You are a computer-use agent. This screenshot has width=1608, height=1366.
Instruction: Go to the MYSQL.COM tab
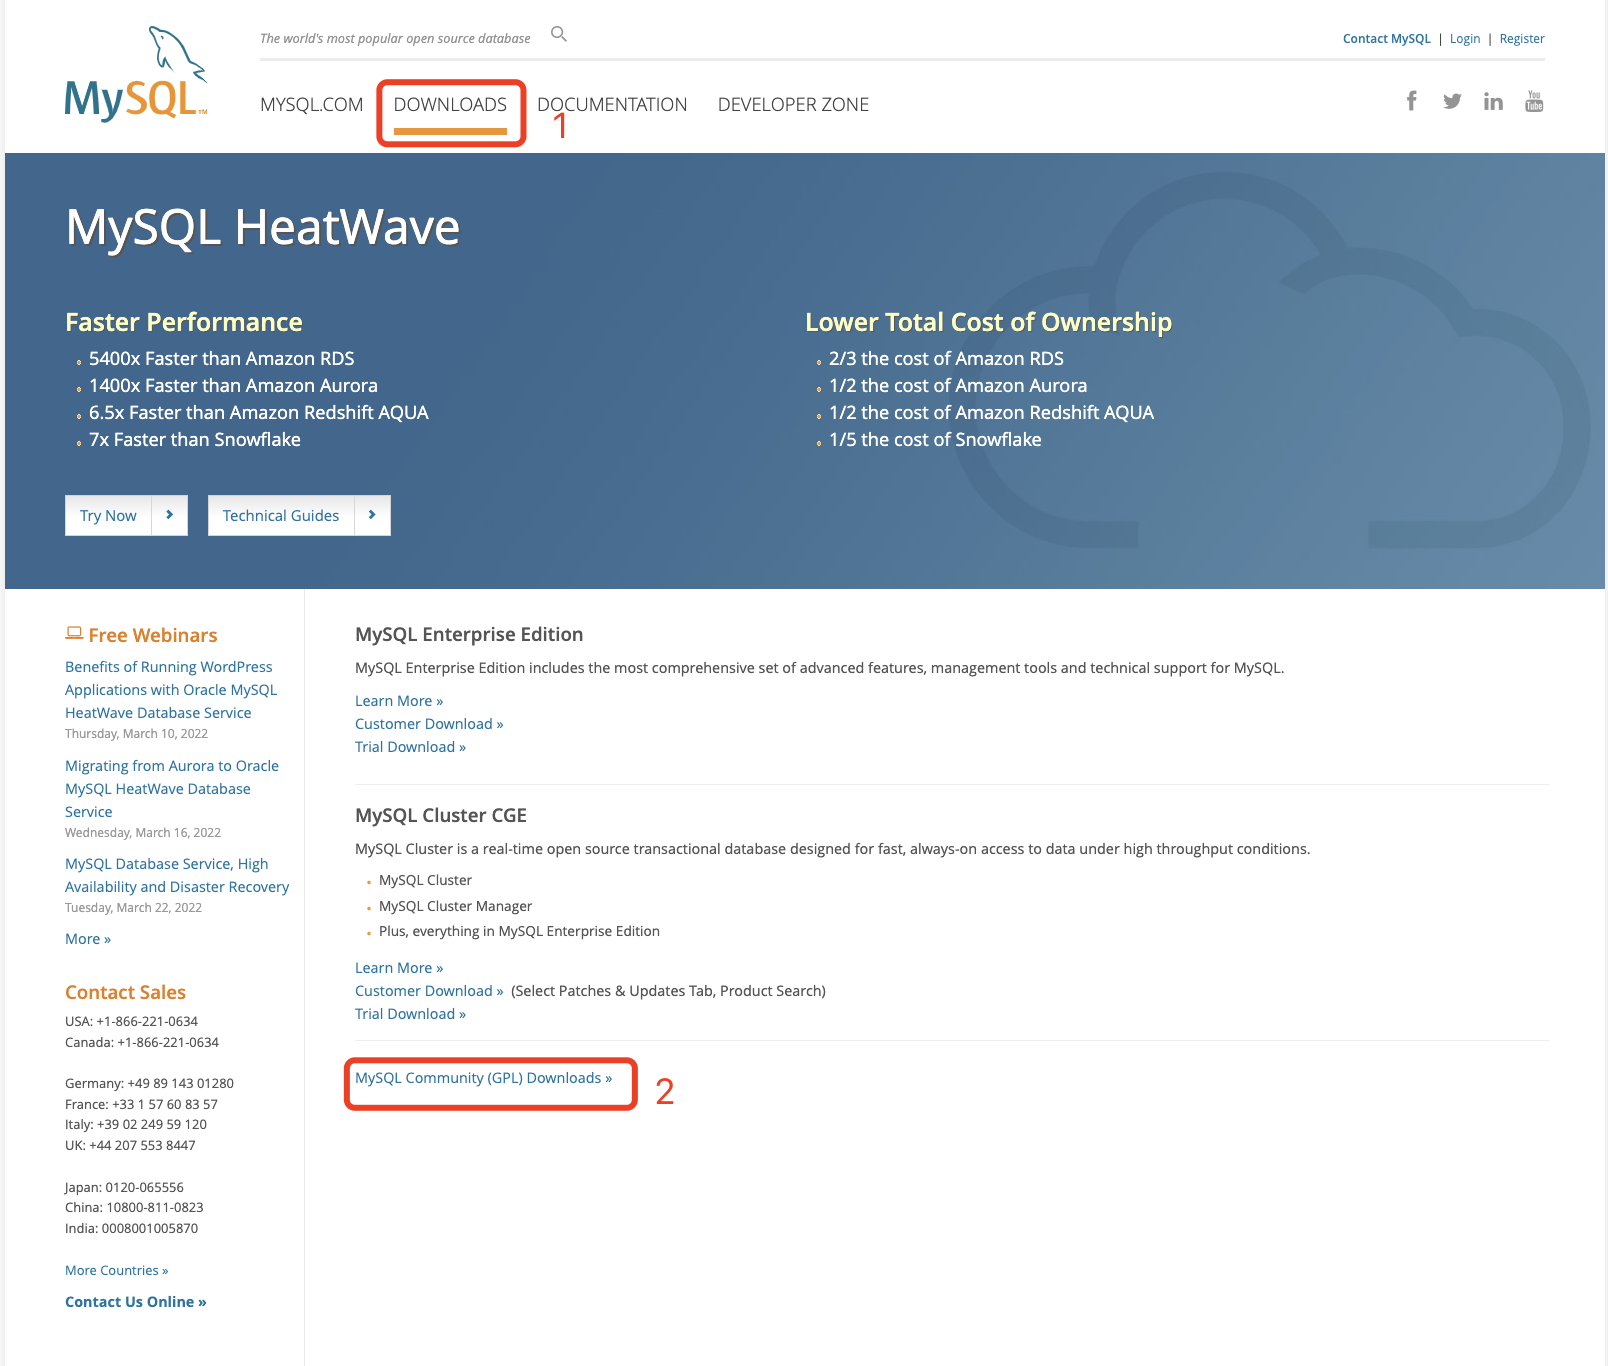coord(311,104)
